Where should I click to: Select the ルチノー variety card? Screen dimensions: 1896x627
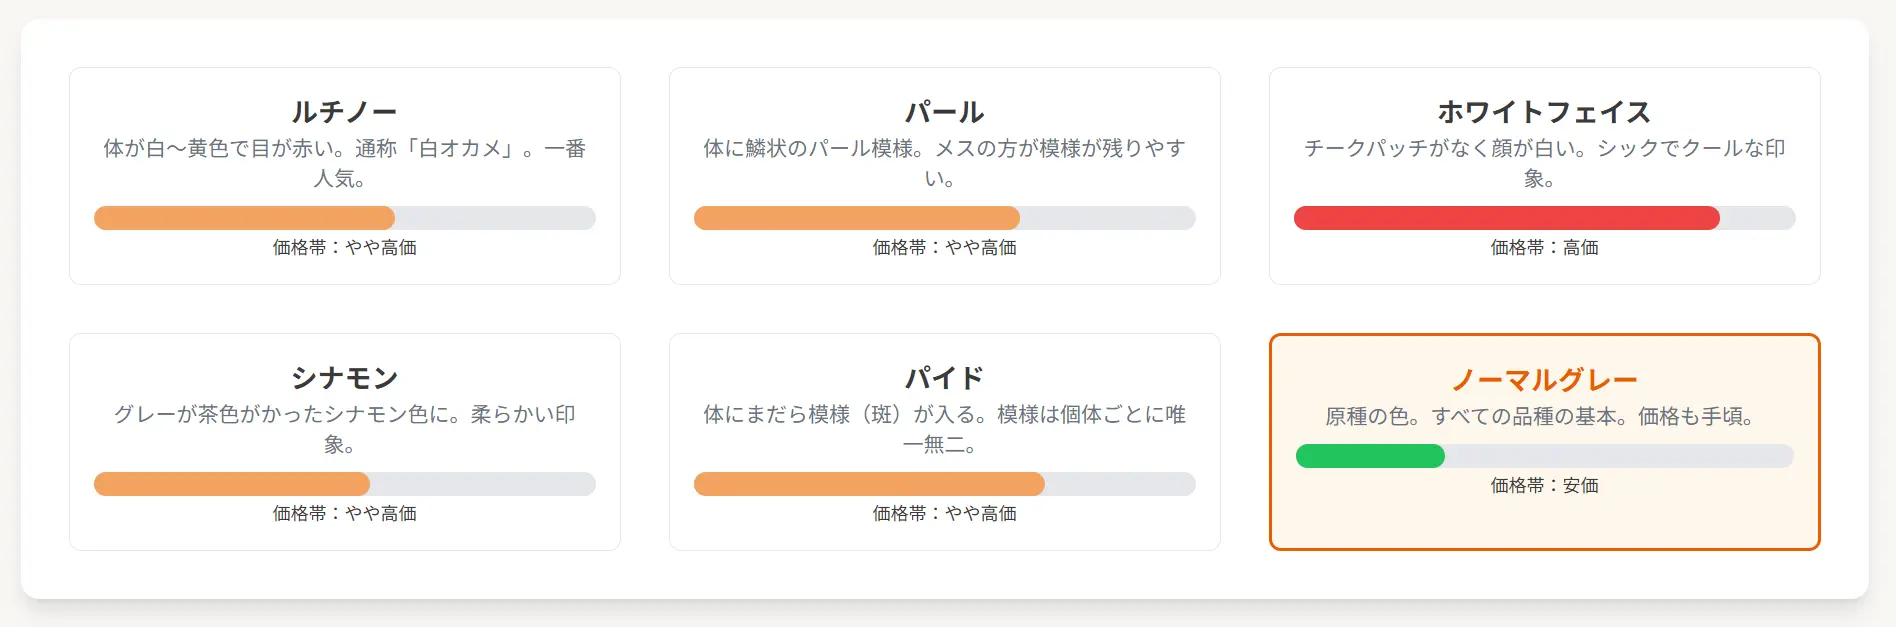click(345, 176)
